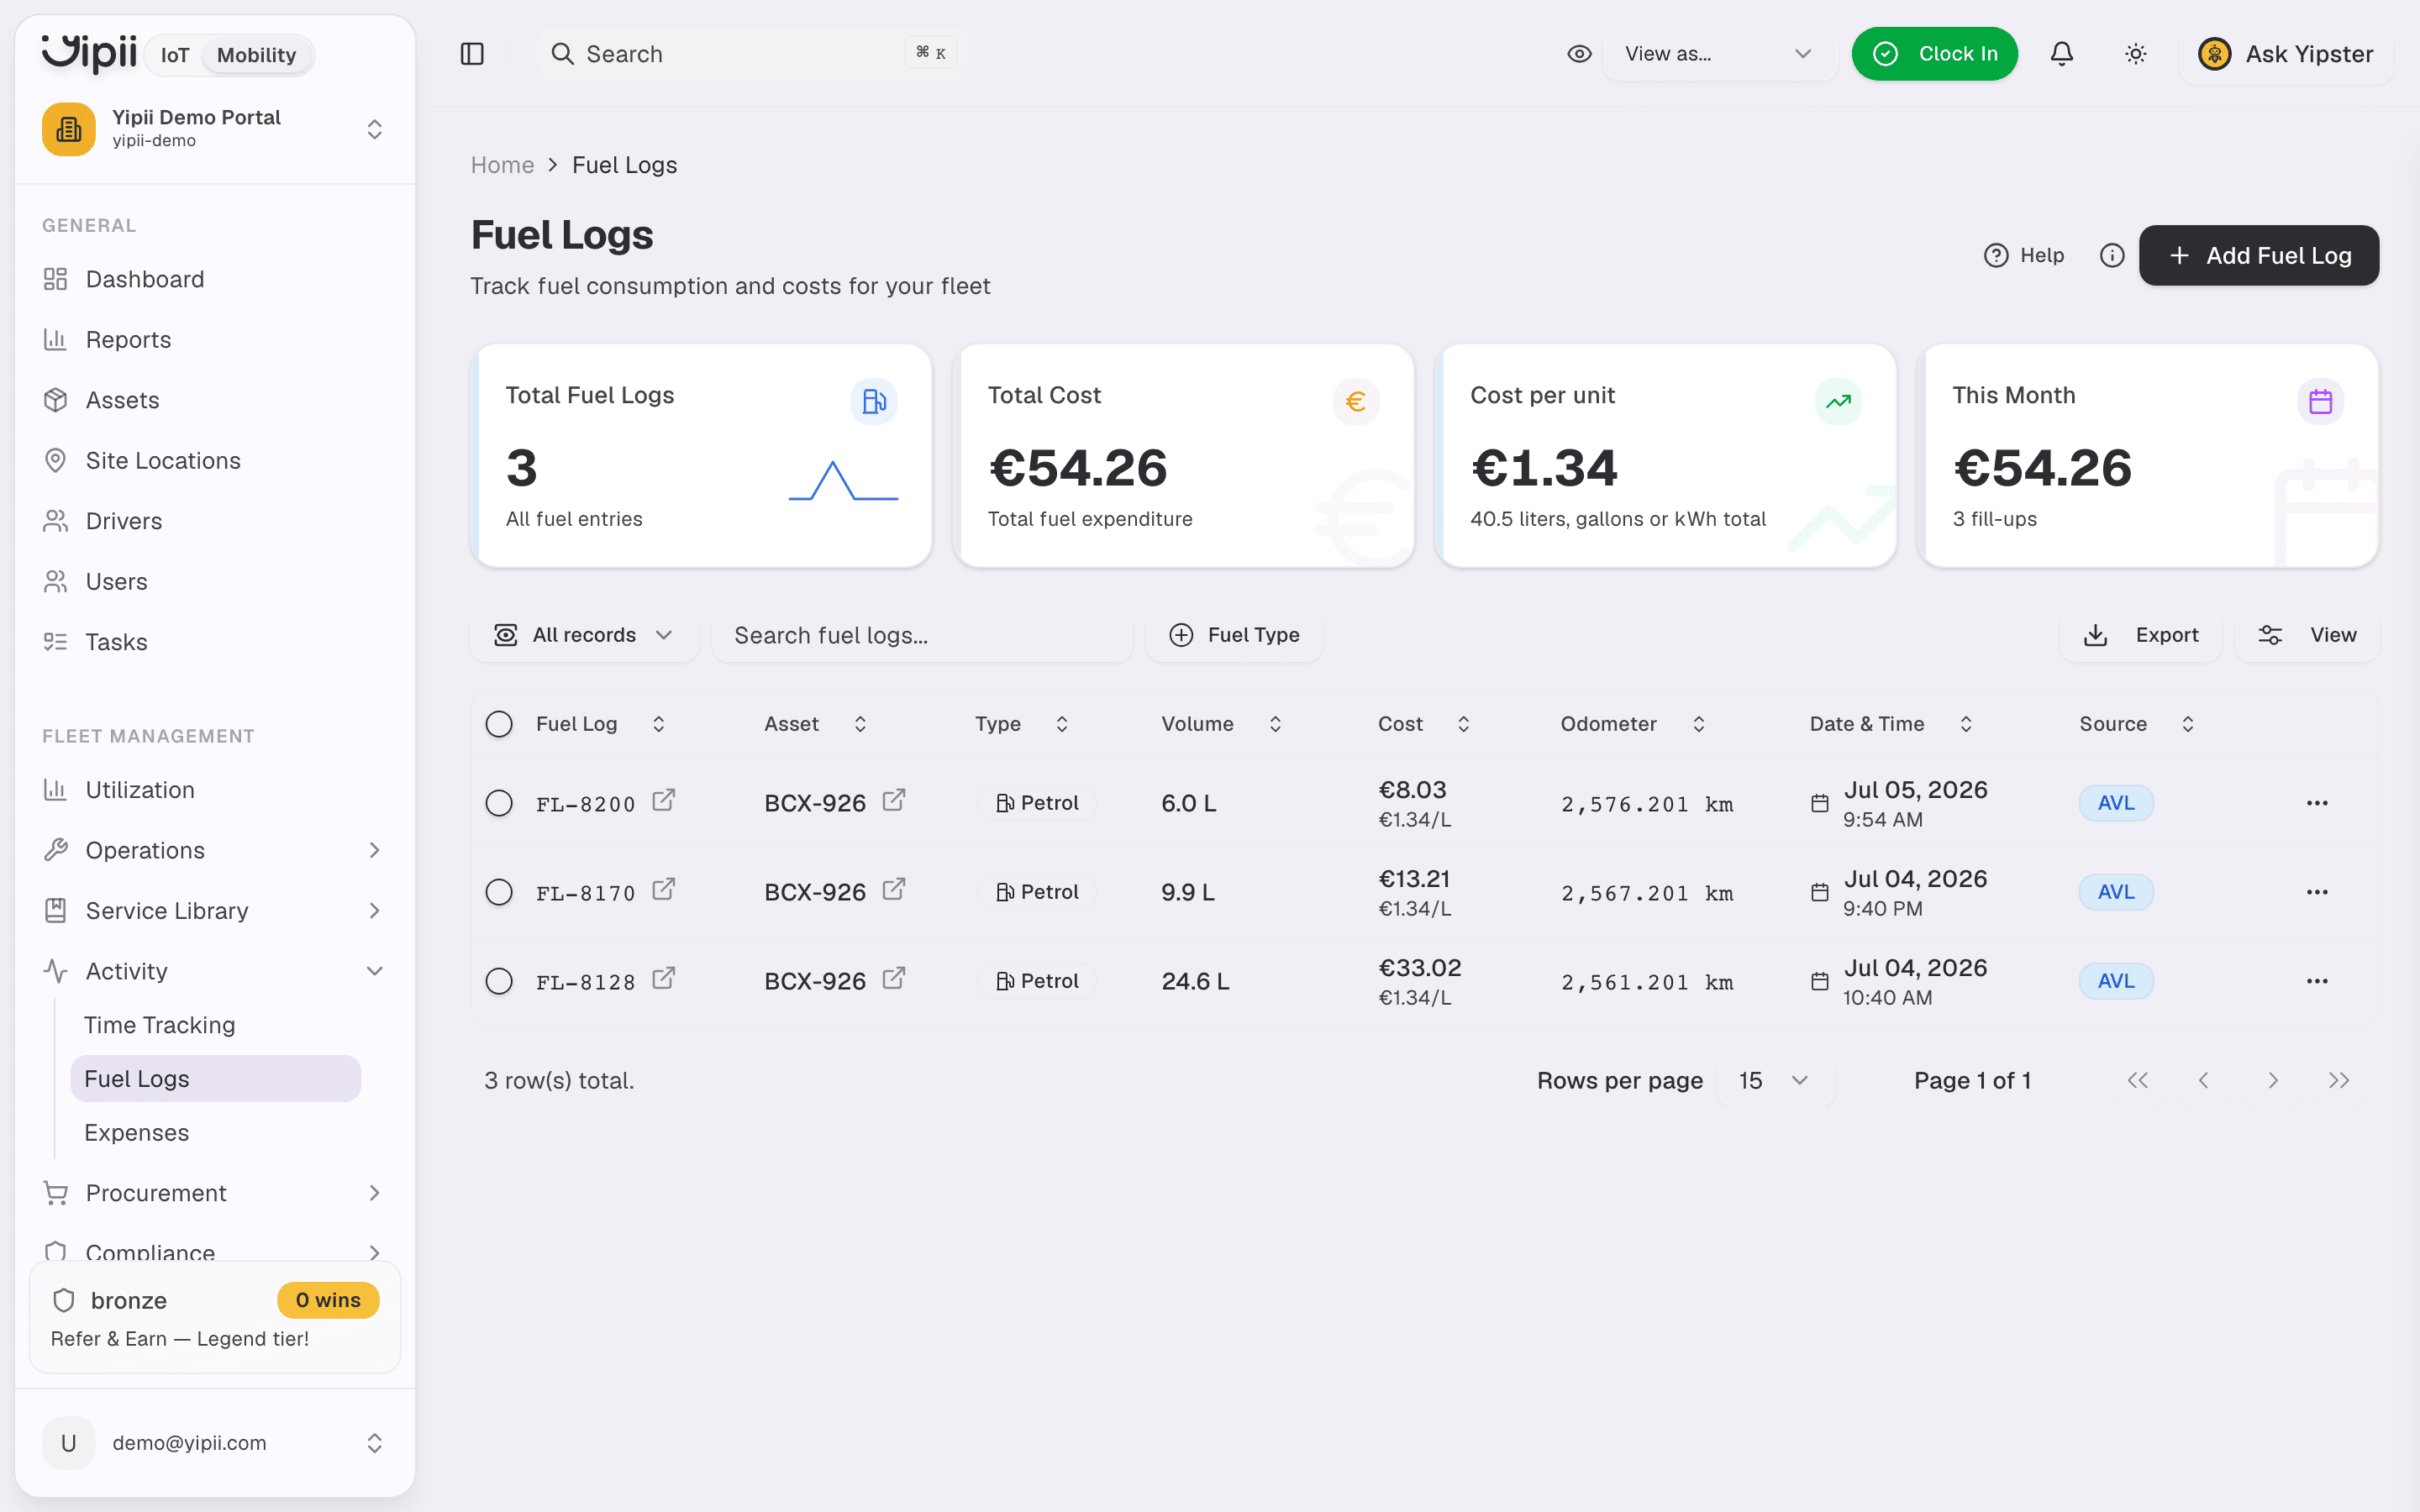The image size is (2420, 1512).
Task: Open the View as dropdown
Action: point(1719,54)
